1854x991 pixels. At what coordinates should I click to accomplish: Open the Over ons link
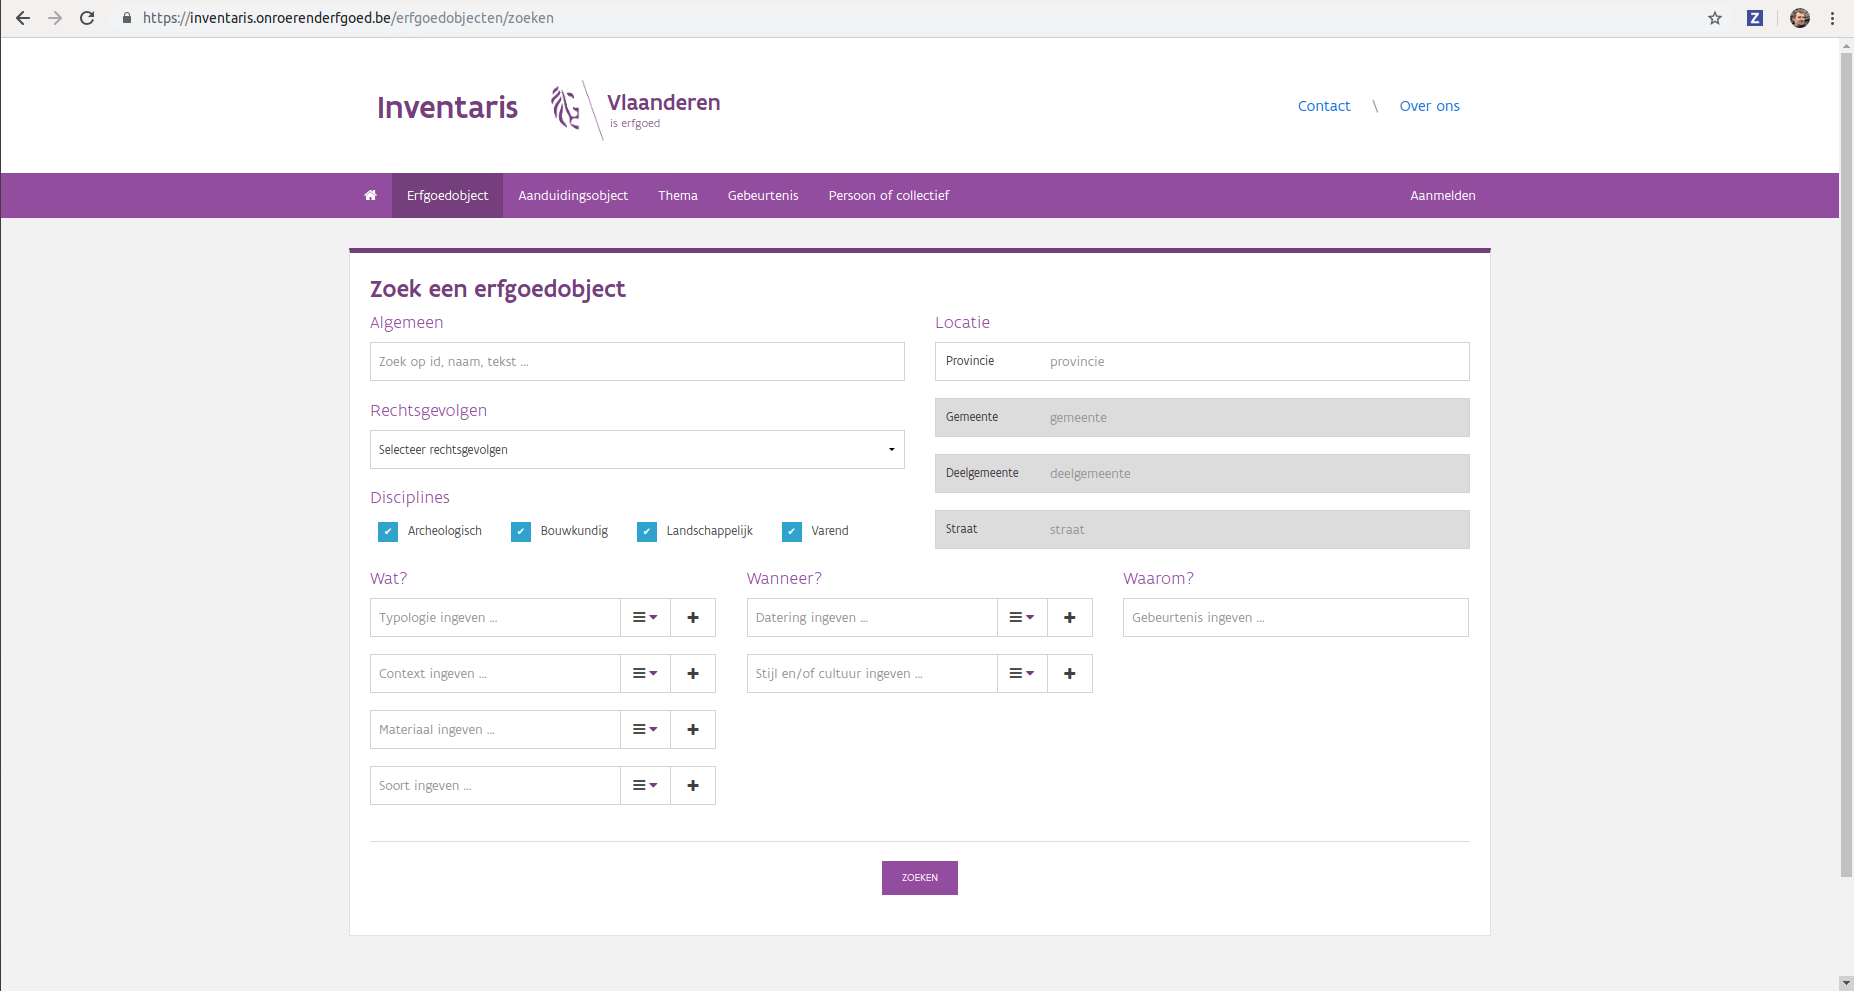[1430, 106]
